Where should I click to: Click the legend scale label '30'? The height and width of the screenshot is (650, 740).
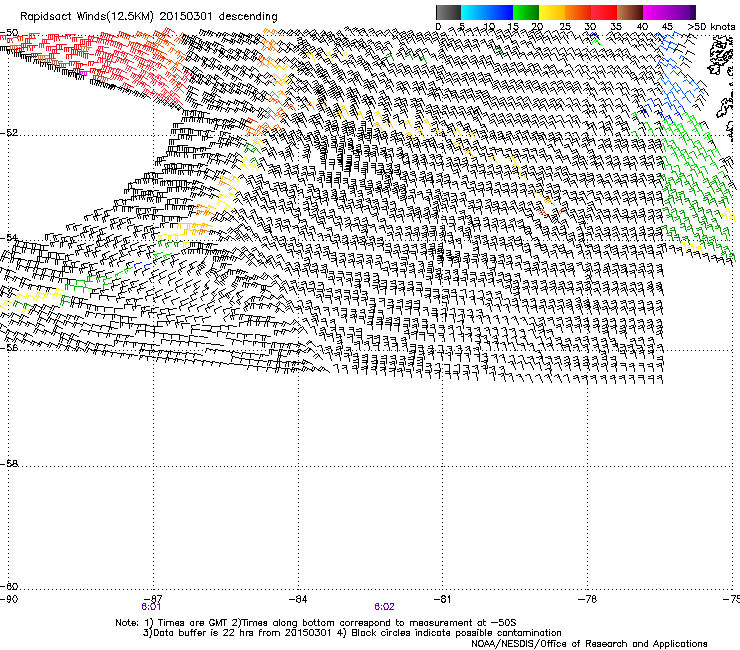pos(590,26)
